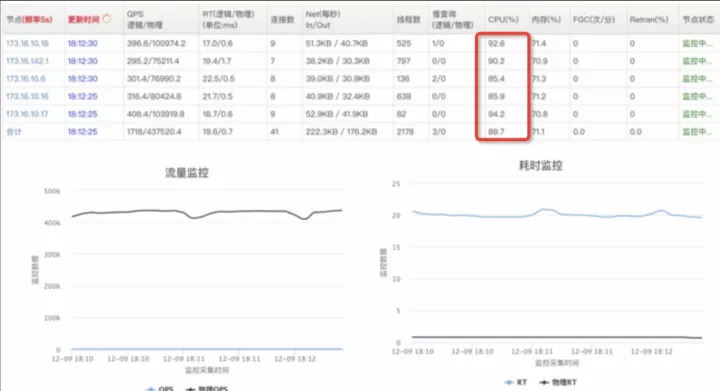Click the 耗时监控 chart title
Image resolution: width=720 pixels, height=391 pixels.
541,165
